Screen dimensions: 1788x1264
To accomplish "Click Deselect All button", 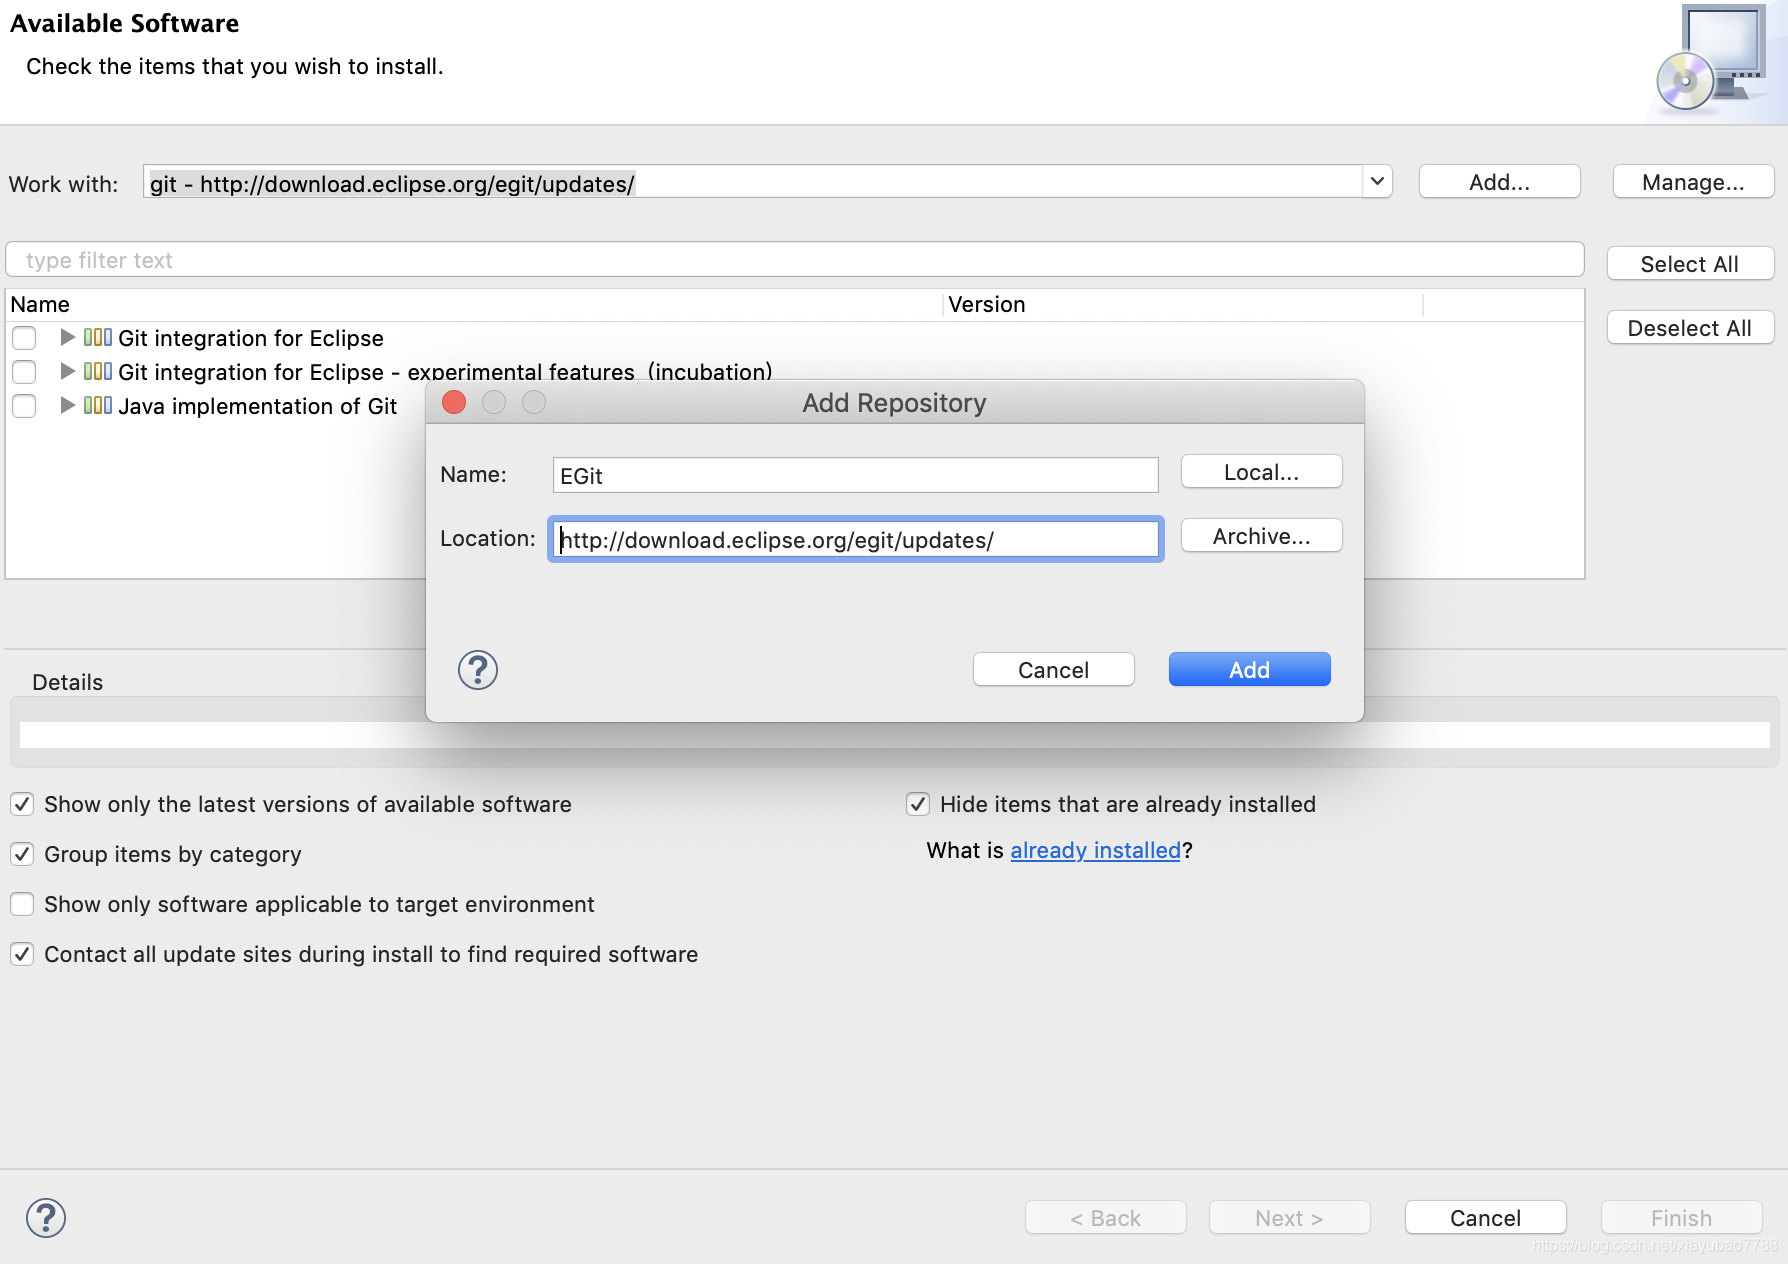I will point(1690,328).
